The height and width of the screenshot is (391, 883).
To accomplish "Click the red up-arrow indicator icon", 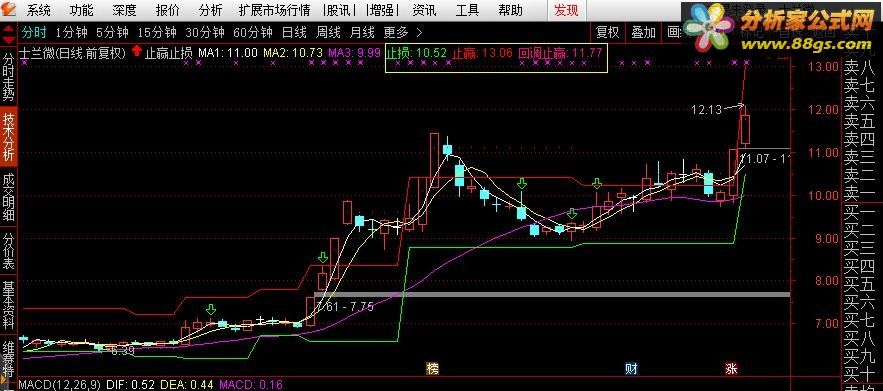I will (136, 53).
